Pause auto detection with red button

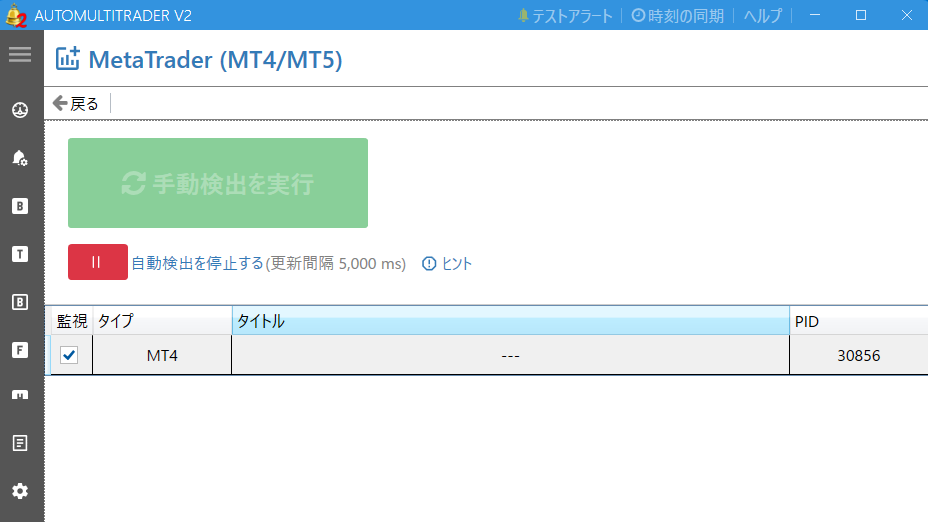[98, 262]
